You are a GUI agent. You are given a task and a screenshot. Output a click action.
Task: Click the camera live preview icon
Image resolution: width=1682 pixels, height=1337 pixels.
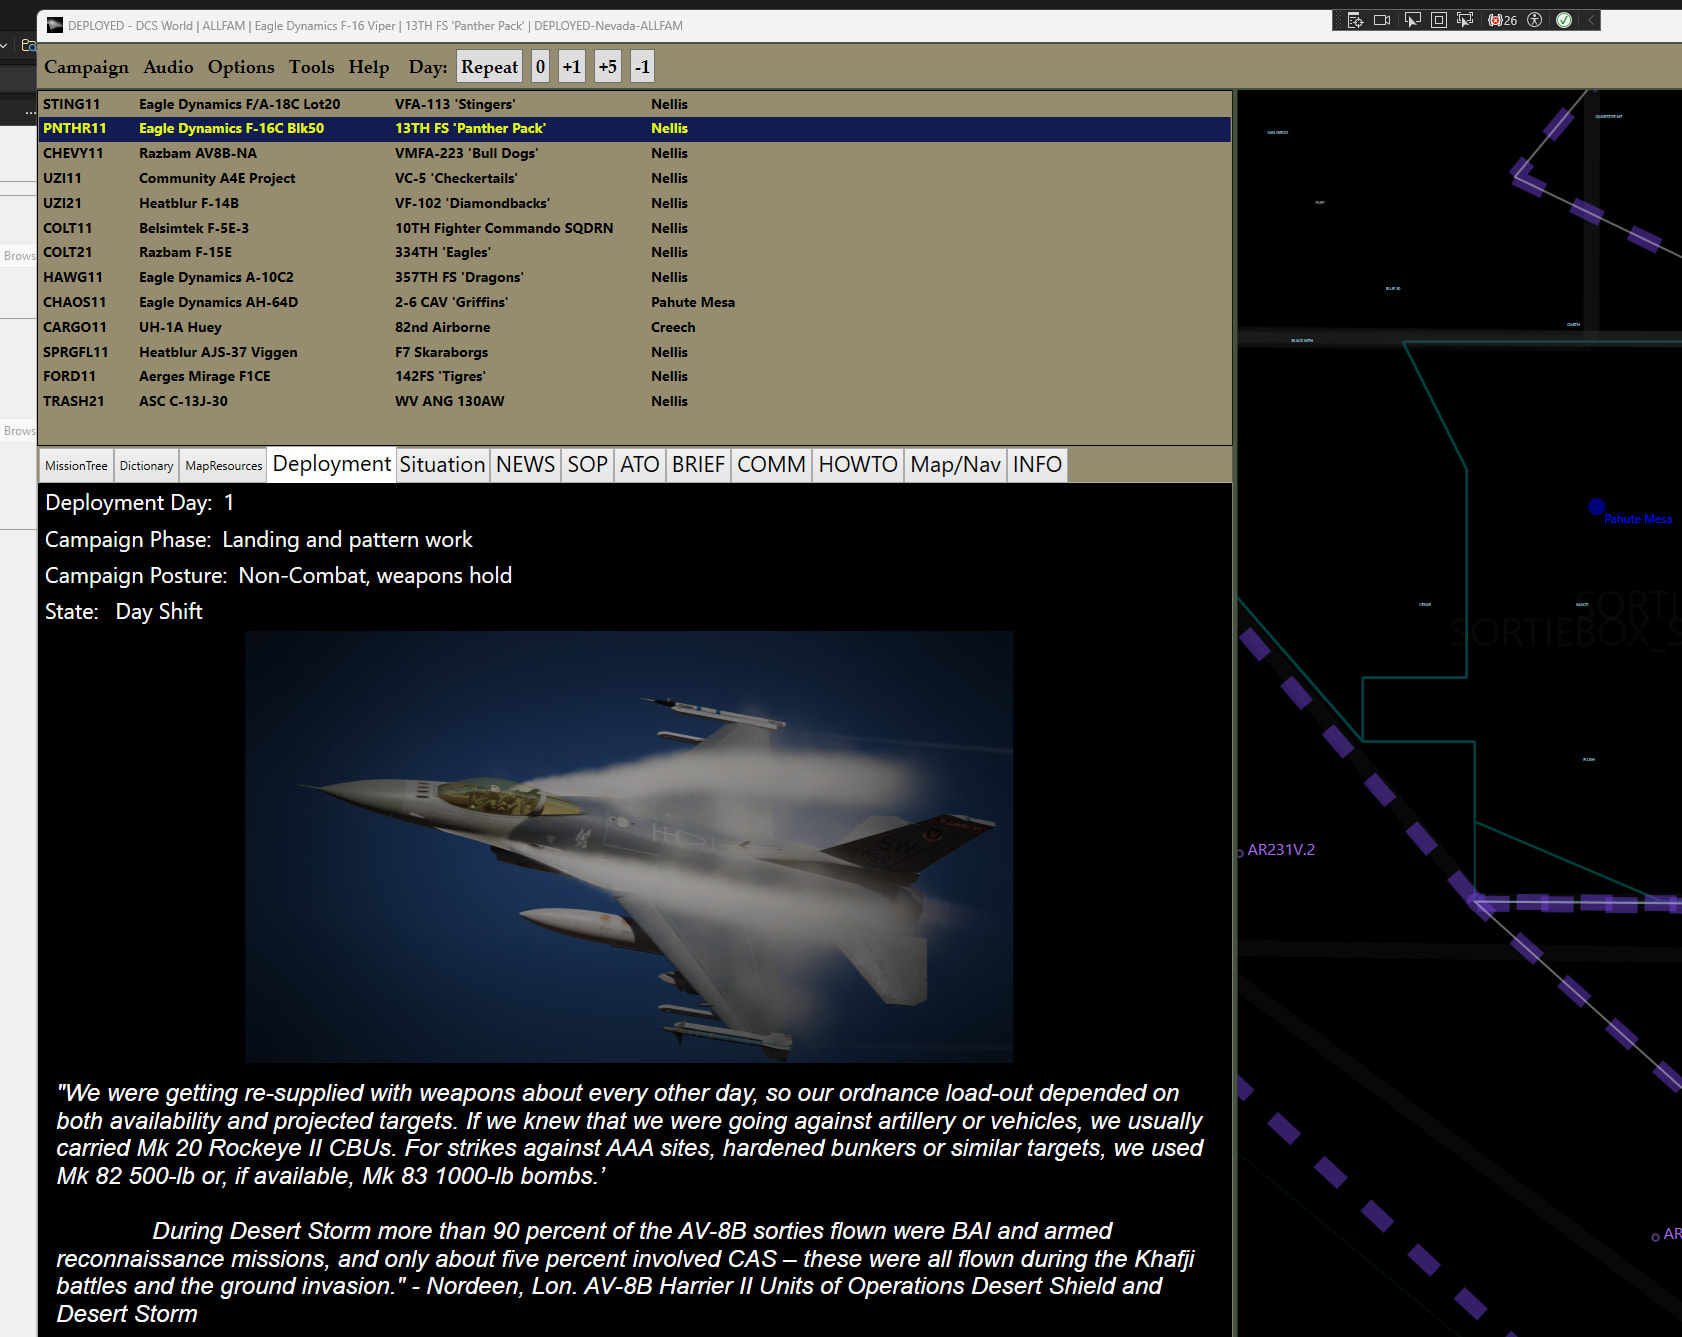pos(1382,20)
